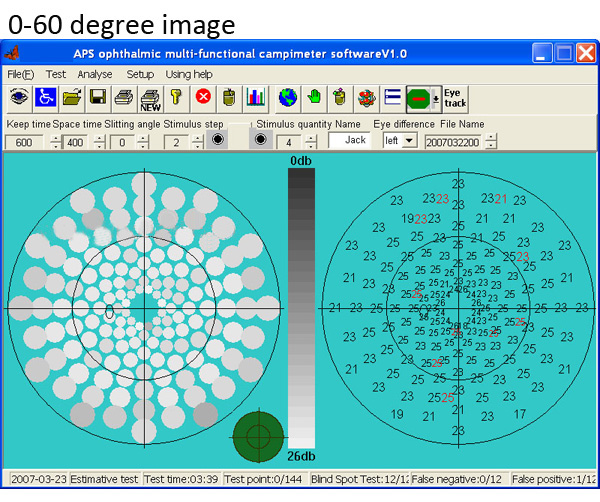
Task: Click the 0db label above the scale
Action: [301, 161]
